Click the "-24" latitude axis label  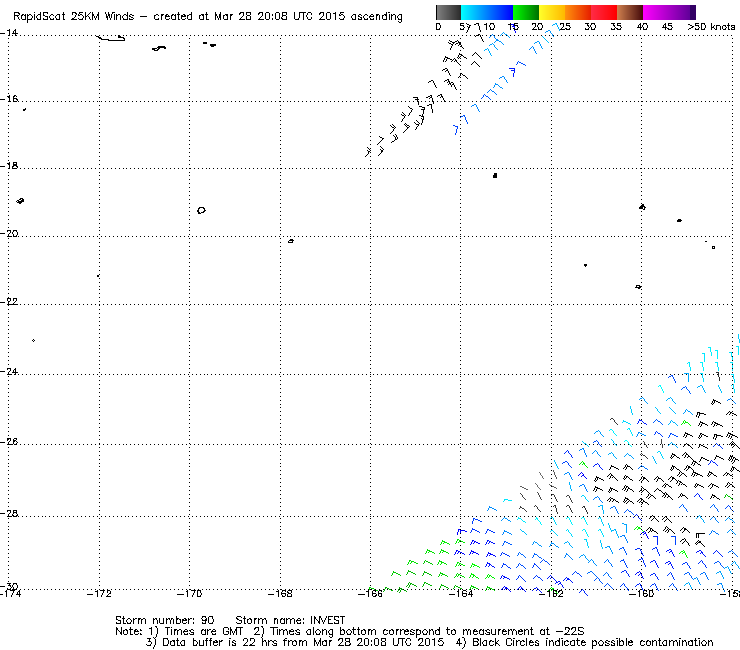(x=9, y=371)
